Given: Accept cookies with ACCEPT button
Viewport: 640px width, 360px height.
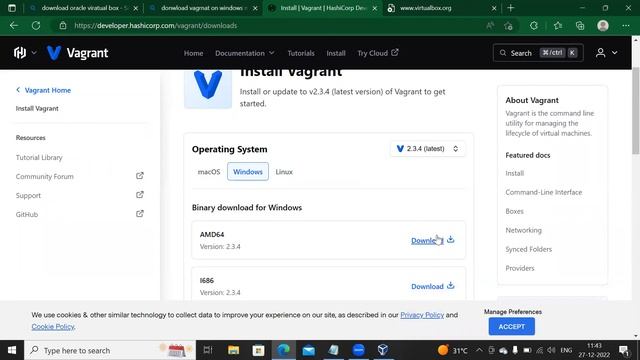Looking at the screenshot, I should (x=511, y=327).
